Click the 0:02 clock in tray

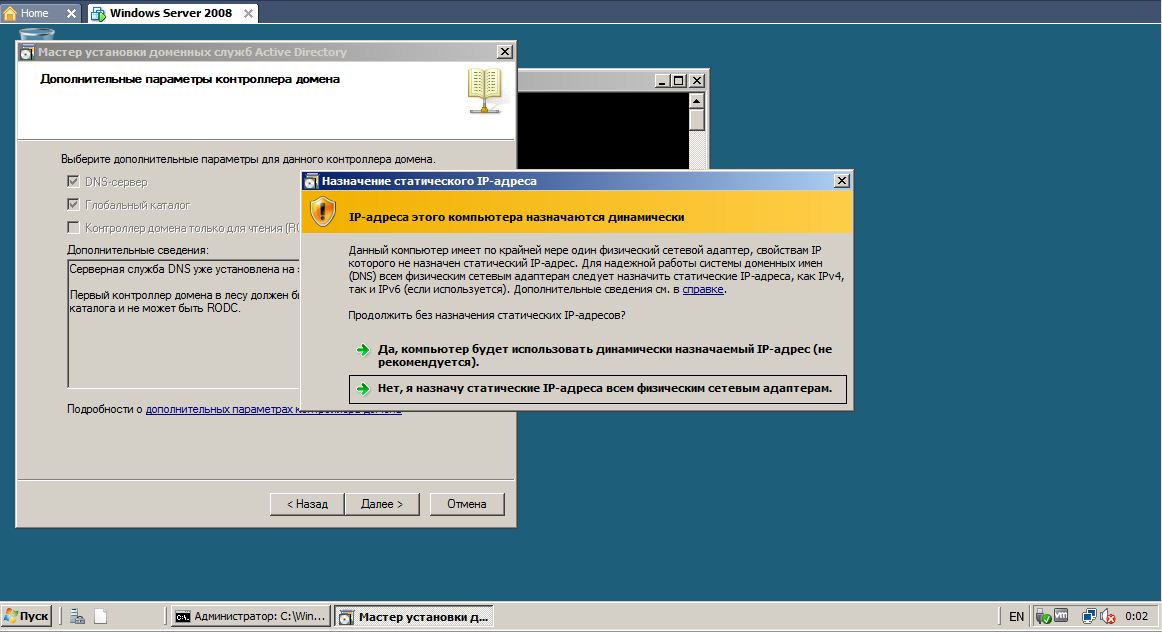1136,616
